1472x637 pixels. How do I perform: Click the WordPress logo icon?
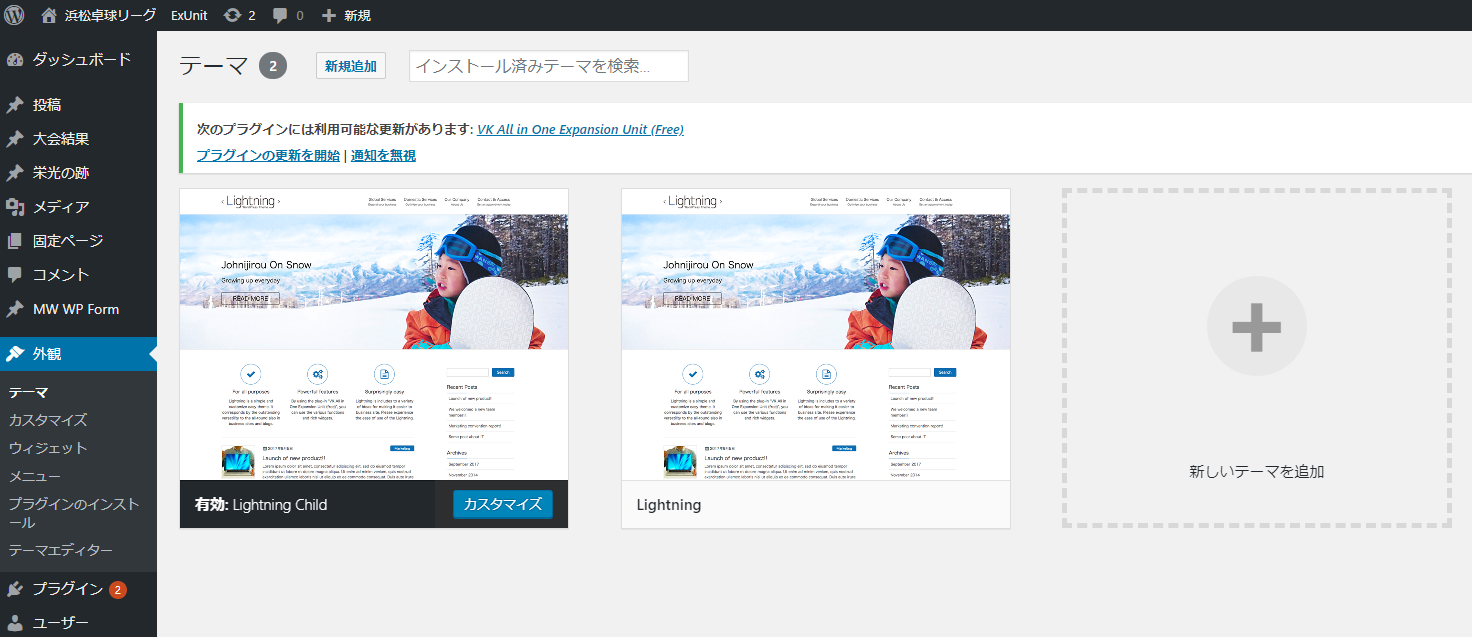(14, 15)
